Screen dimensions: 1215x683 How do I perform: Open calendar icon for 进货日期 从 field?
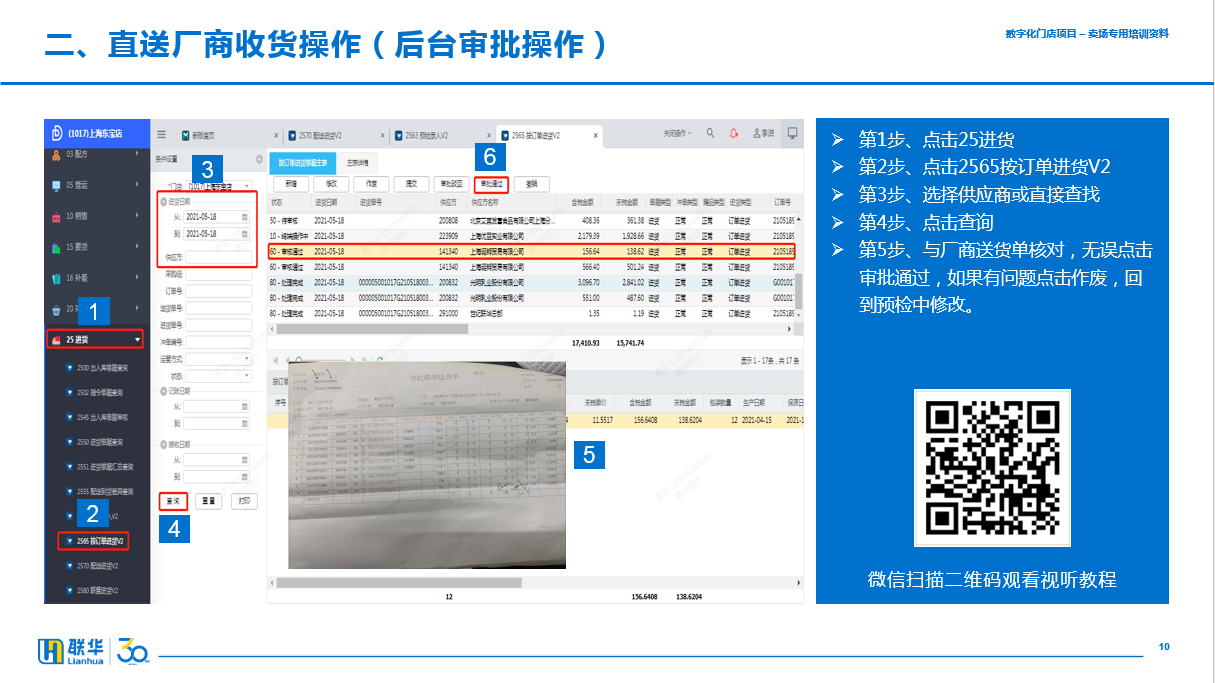point(245,216)
